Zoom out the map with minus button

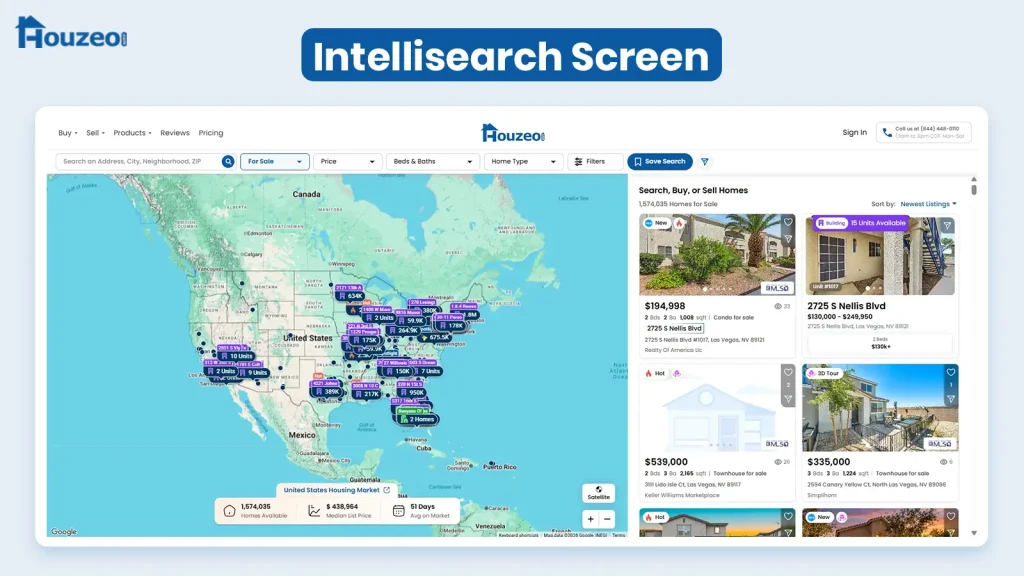pyautogui.click(x=607, y=519)
